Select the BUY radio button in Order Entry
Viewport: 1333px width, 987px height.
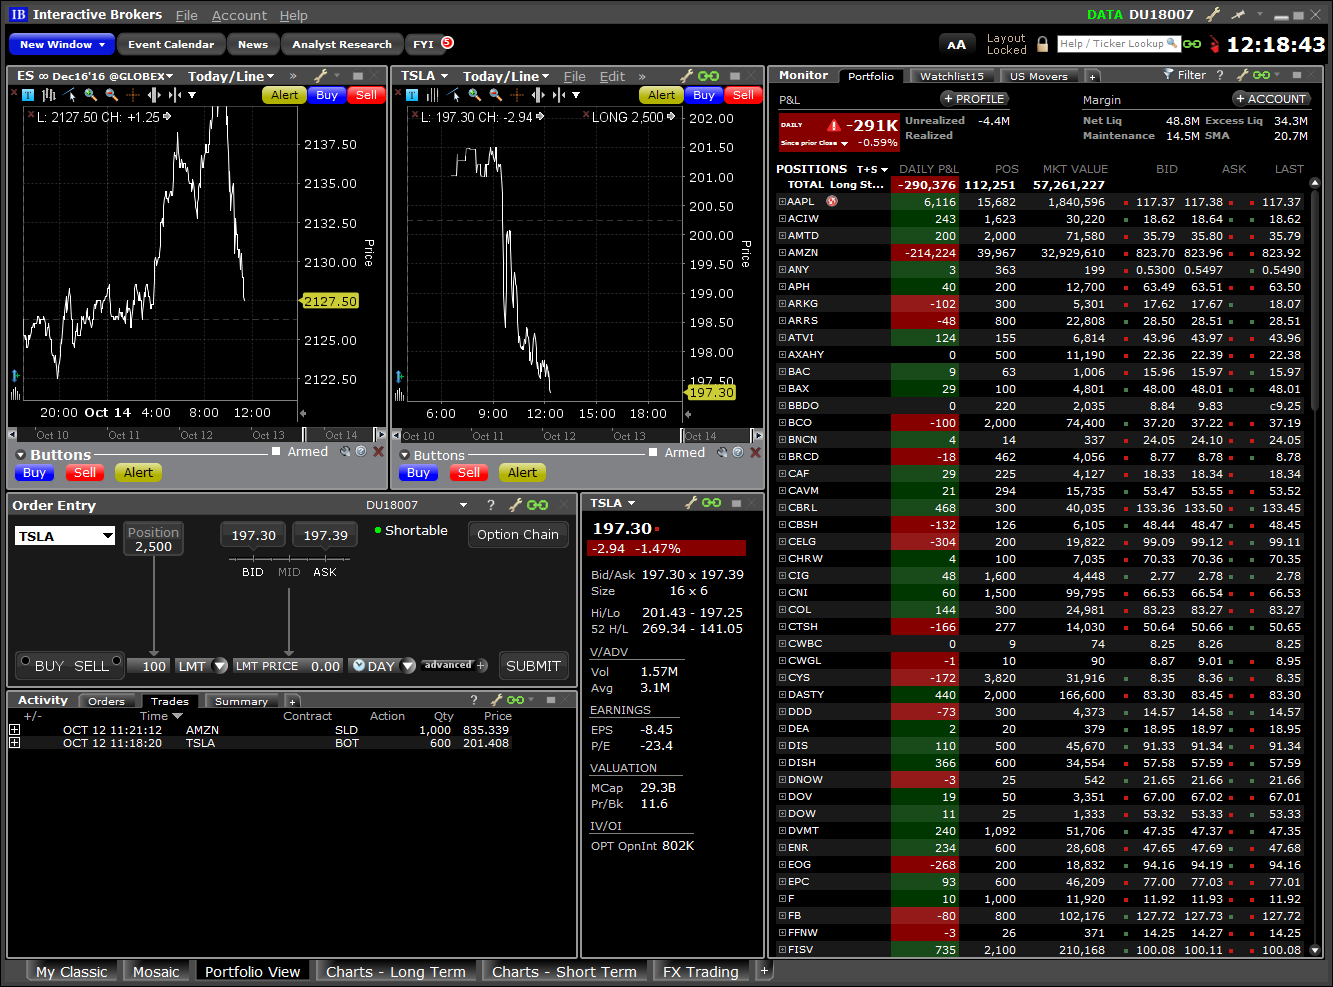click(x=25, y=661)
